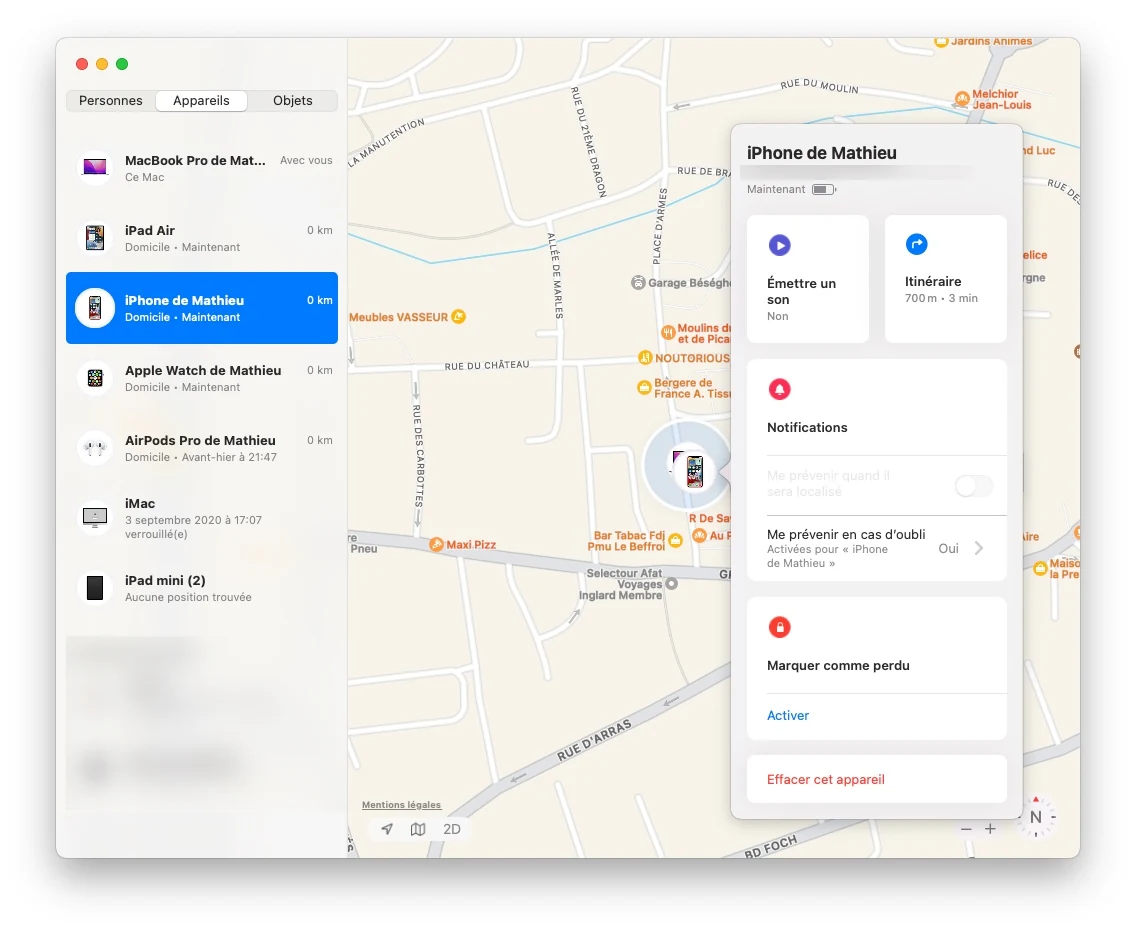Click Bar Tabac Fdj Pmu Le Beffroi marker
Viewport: 1136px width, 932px height.
[675, 540]
